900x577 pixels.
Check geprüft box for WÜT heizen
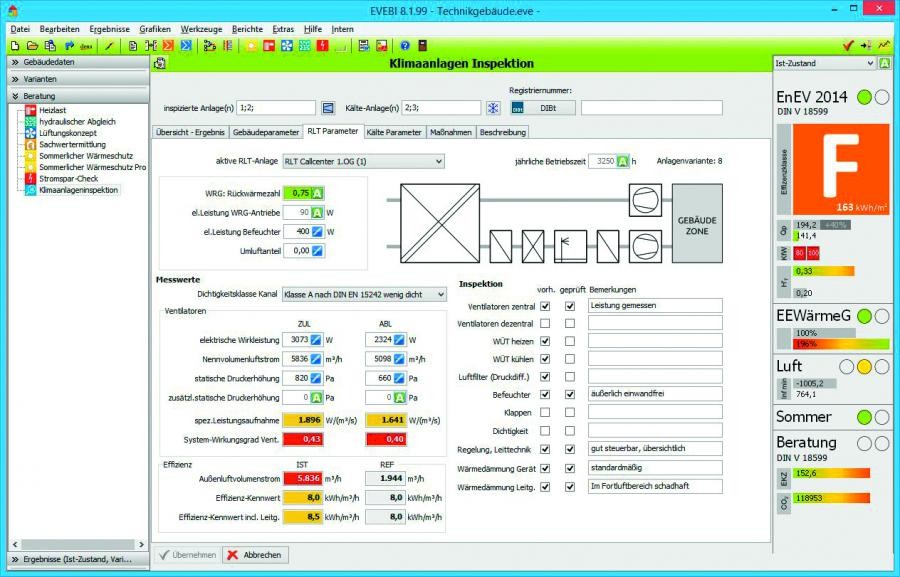click(x=569, y=342)
